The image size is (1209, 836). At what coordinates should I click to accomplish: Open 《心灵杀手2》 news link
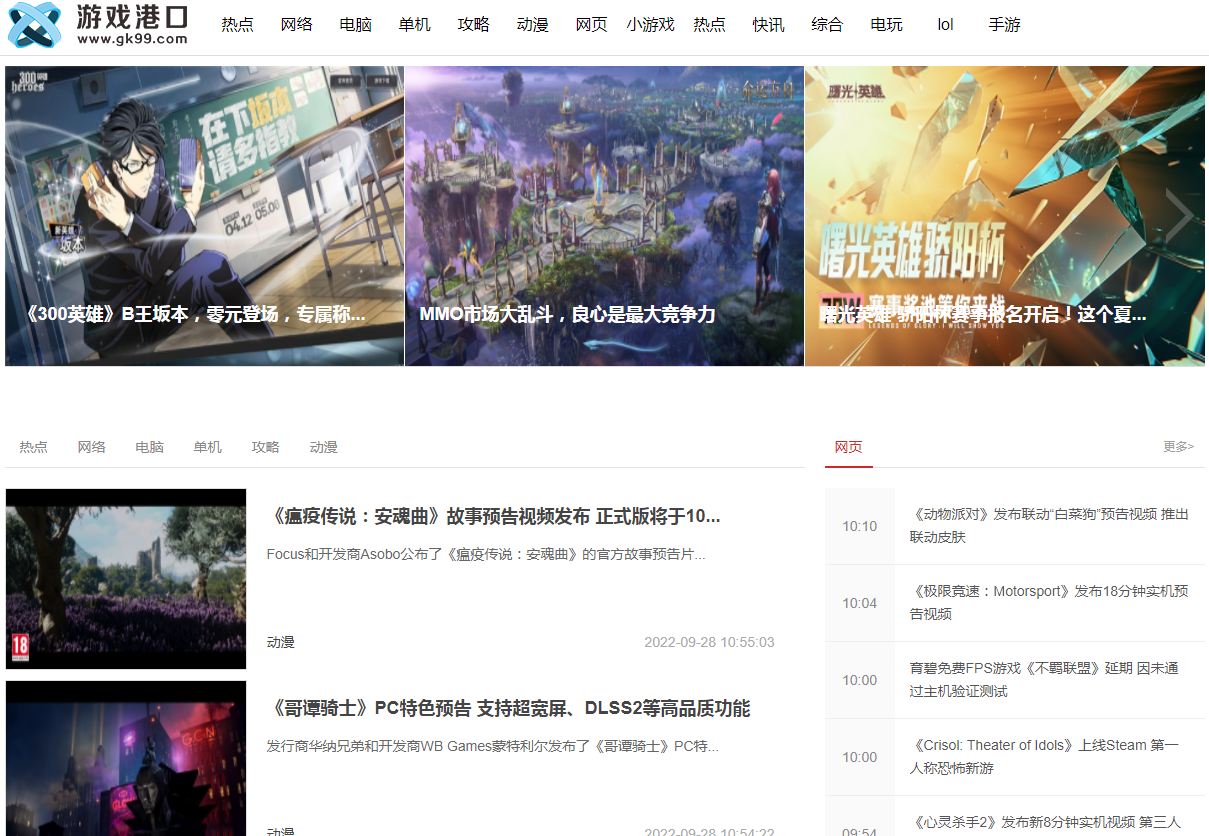(1045, 822)
